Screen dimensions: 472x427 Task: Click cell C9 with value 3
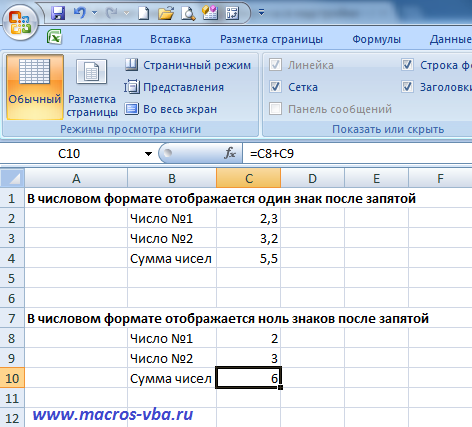coord(249,359)
